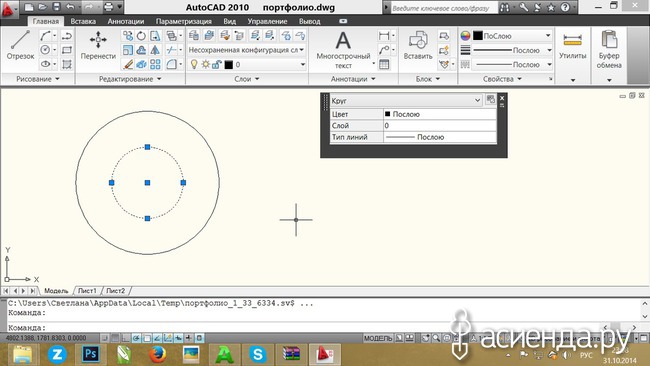Switch to the Лист2 layout tab
Screen dimensions: 650x366
[115, 291]
